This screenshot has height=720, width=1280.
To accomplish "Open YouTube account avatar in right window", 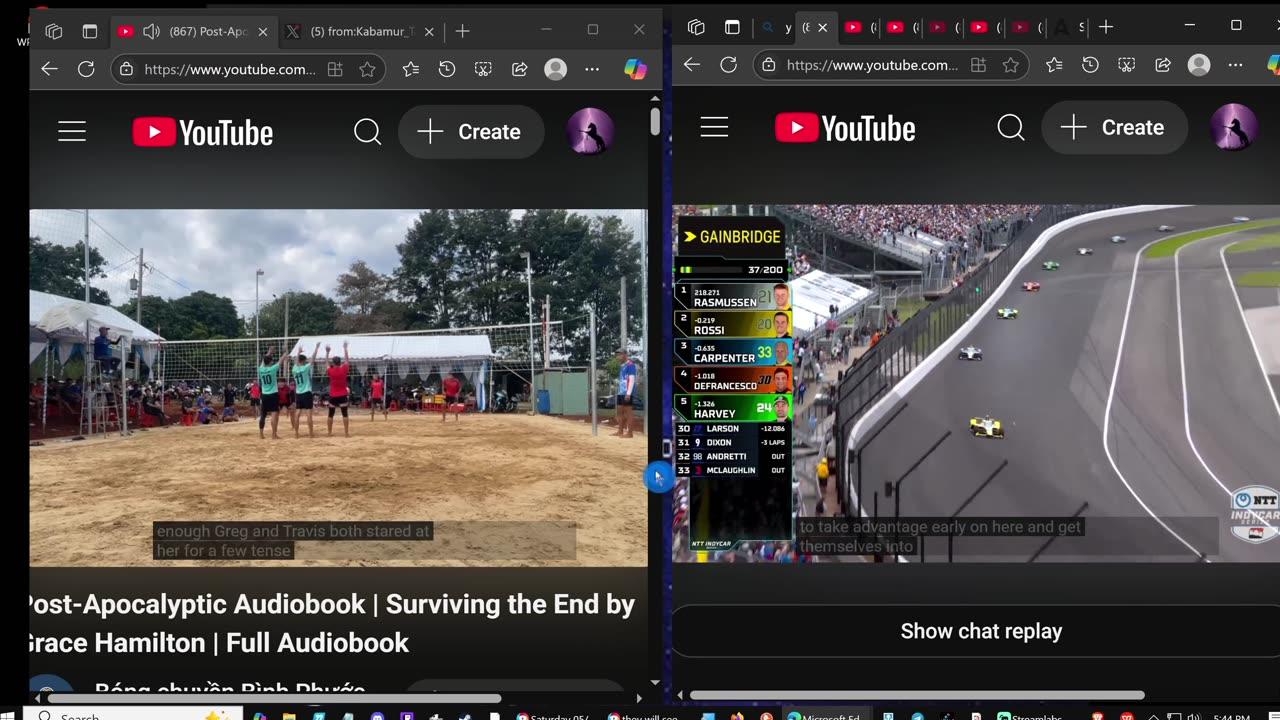I will click(1234, 127).
